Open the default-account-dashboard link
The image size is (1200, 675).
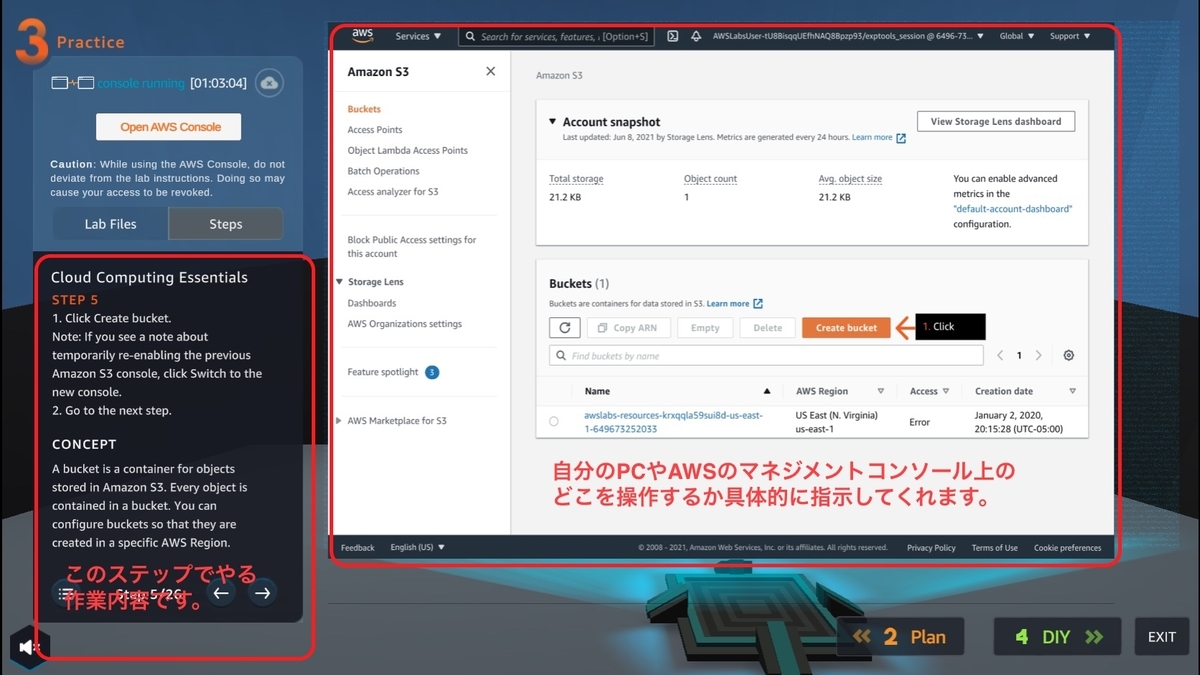[1012, 209]
